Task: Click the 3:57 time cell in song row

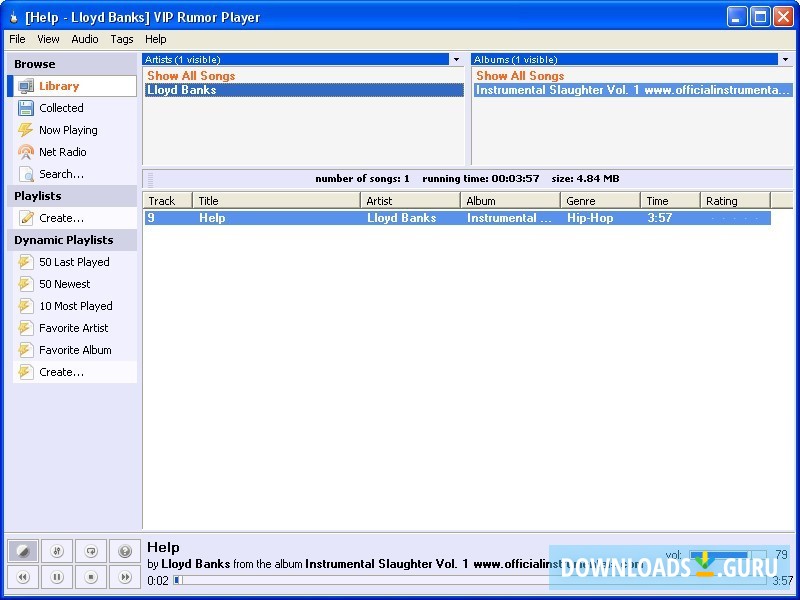Action: pos(660,218)
